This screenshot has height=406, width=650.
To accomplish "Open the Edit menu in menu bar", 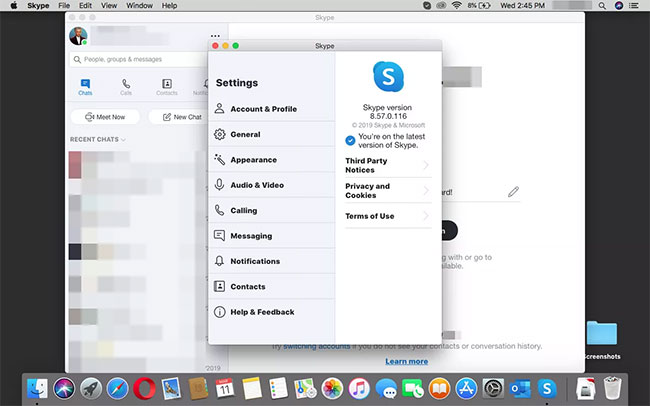I will point(85,6).
